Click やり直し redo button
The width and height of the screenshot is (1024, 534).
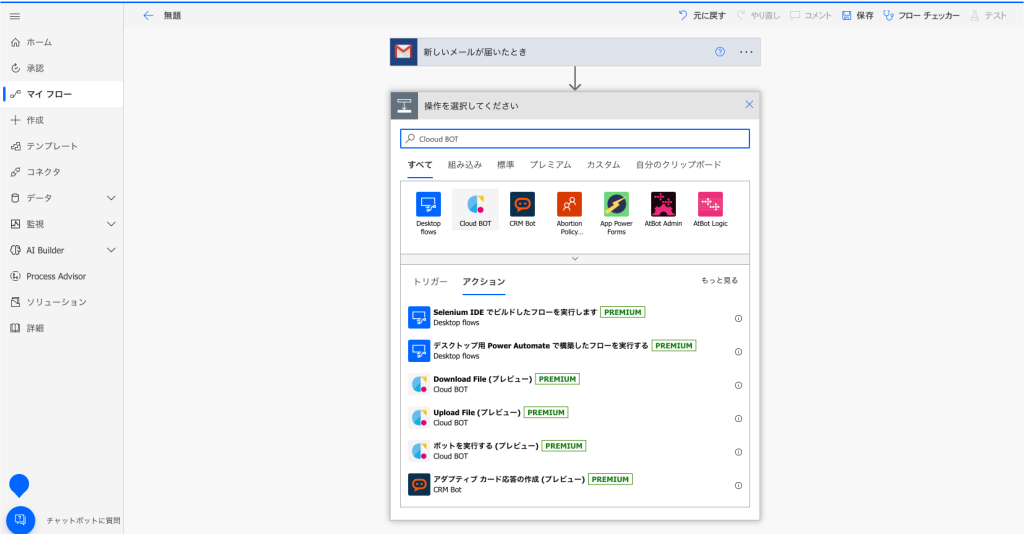[x=758, y=16]
